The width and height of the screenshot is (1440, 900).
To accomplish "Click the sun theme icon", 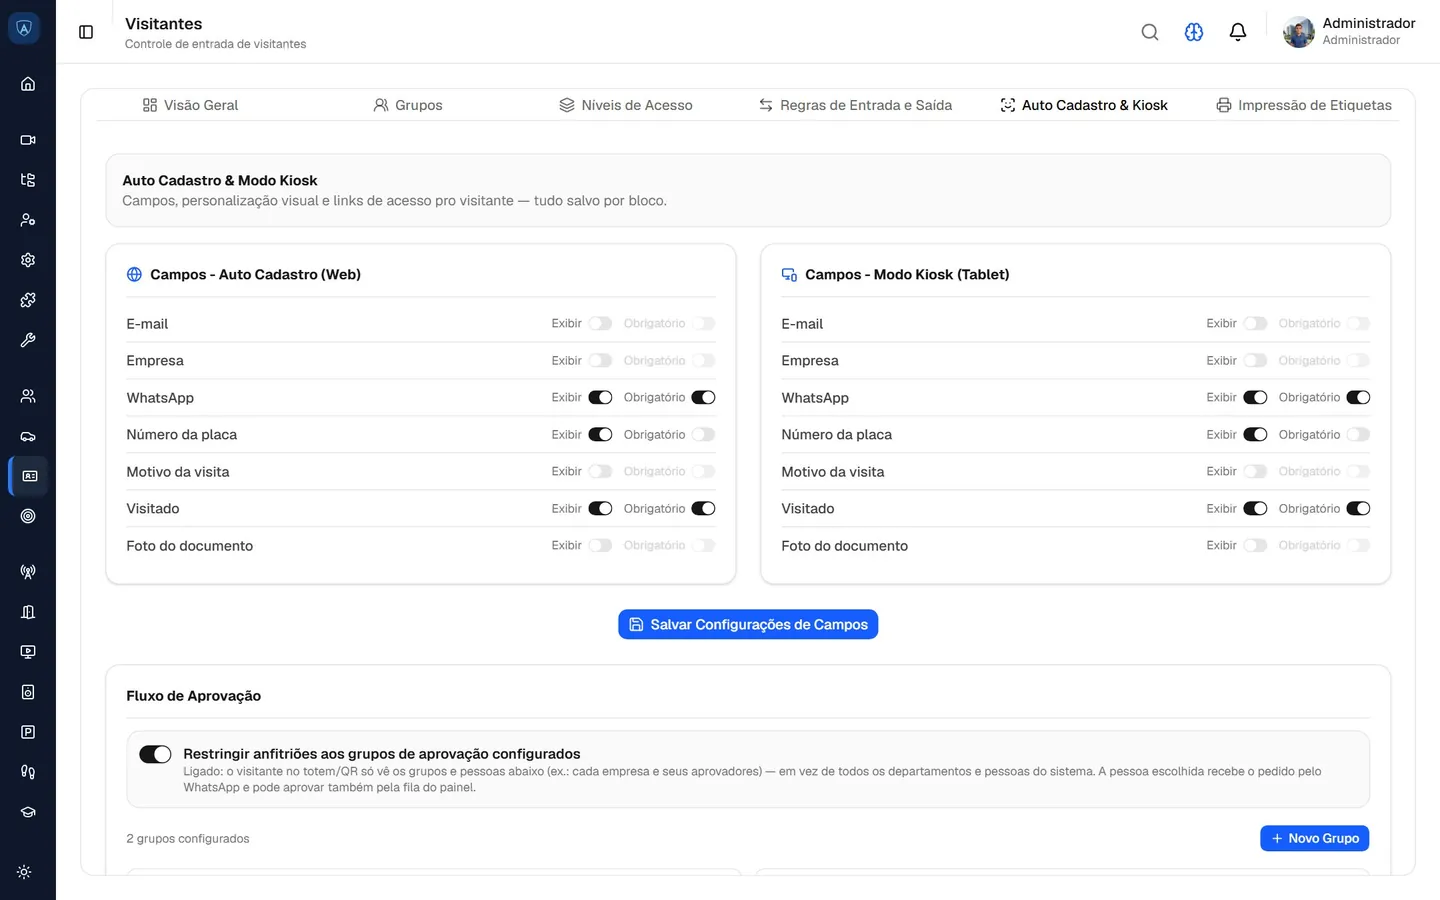I will click(24, 872).
